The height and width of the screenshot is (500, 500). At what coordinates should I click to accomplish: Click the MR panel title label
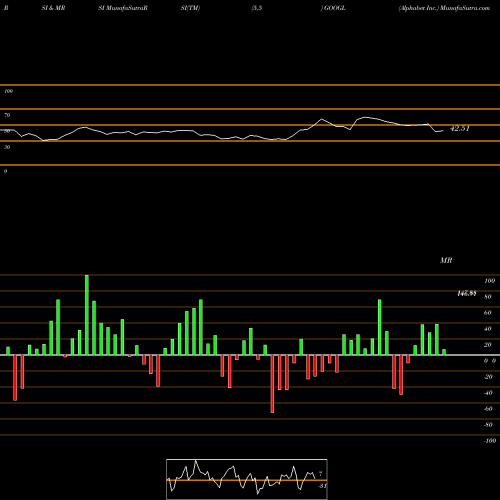click(446, 260)
